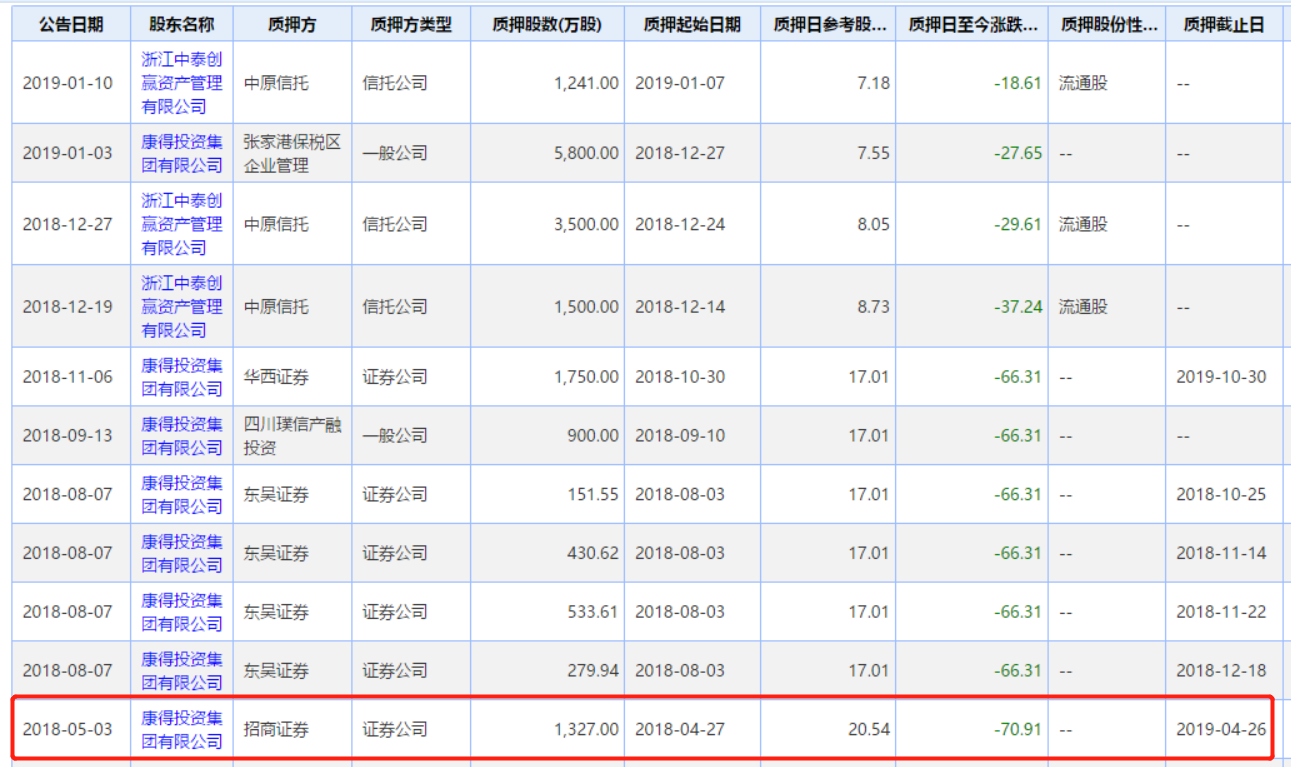
Task: Select pledgee 华西证券
Action: (276, 377)
